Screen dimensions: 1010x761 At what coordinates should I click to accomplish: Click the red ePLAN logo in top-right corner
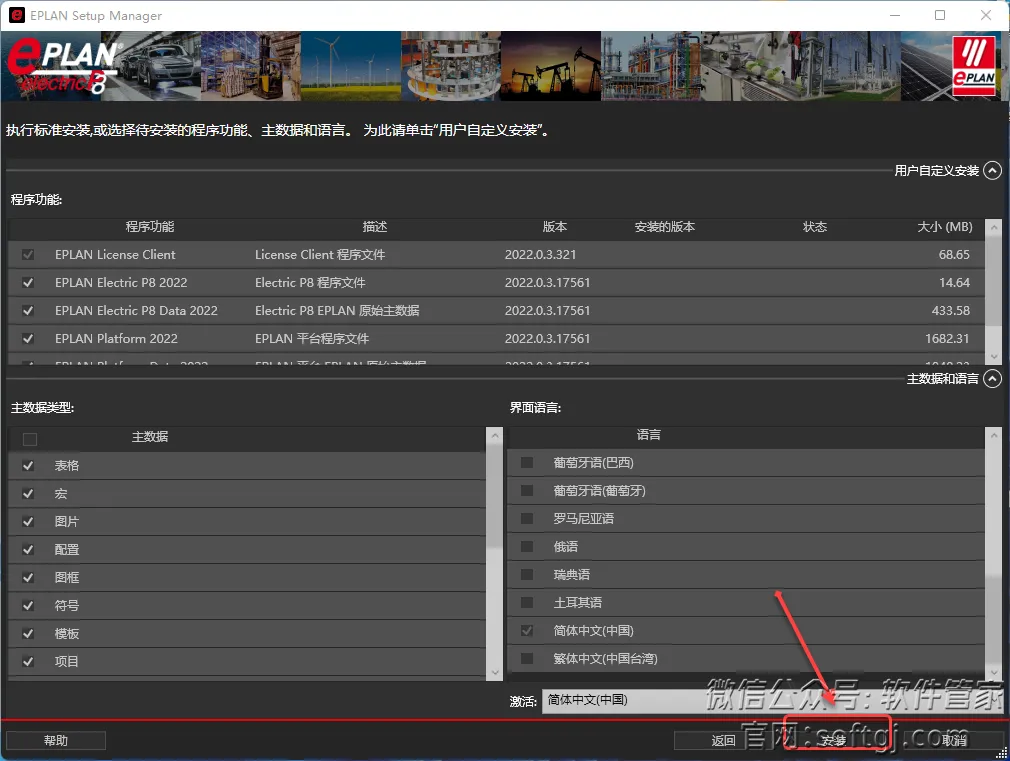coord(974,65)
